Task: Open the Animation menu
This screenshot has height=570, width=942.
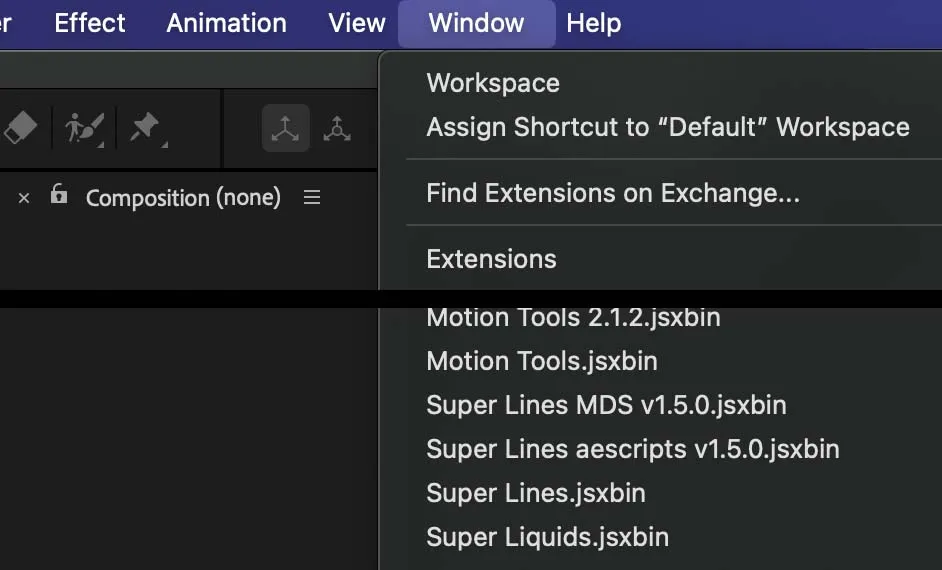Action: tap(226, 23)
